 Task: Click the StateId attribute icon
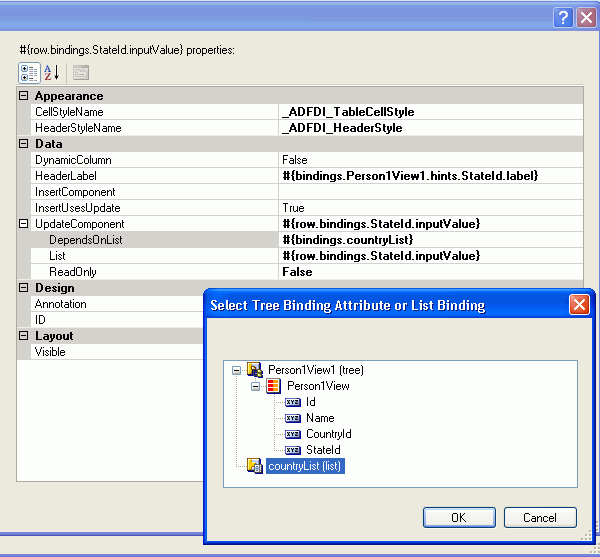tap(293, 450)
